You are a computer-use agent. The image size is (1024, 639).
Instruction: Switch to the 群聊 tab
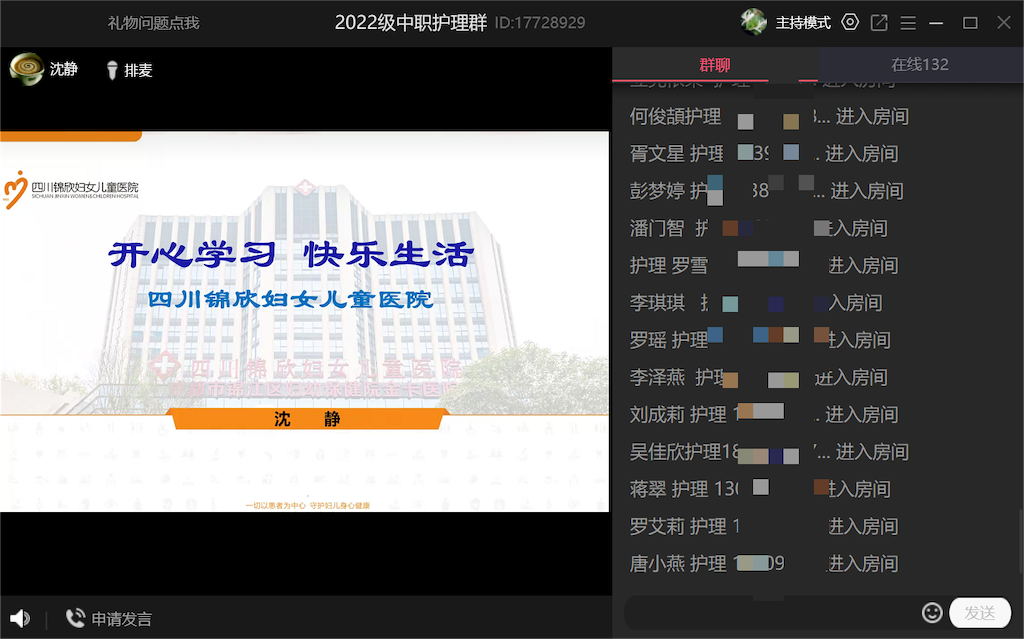[714, 65]
